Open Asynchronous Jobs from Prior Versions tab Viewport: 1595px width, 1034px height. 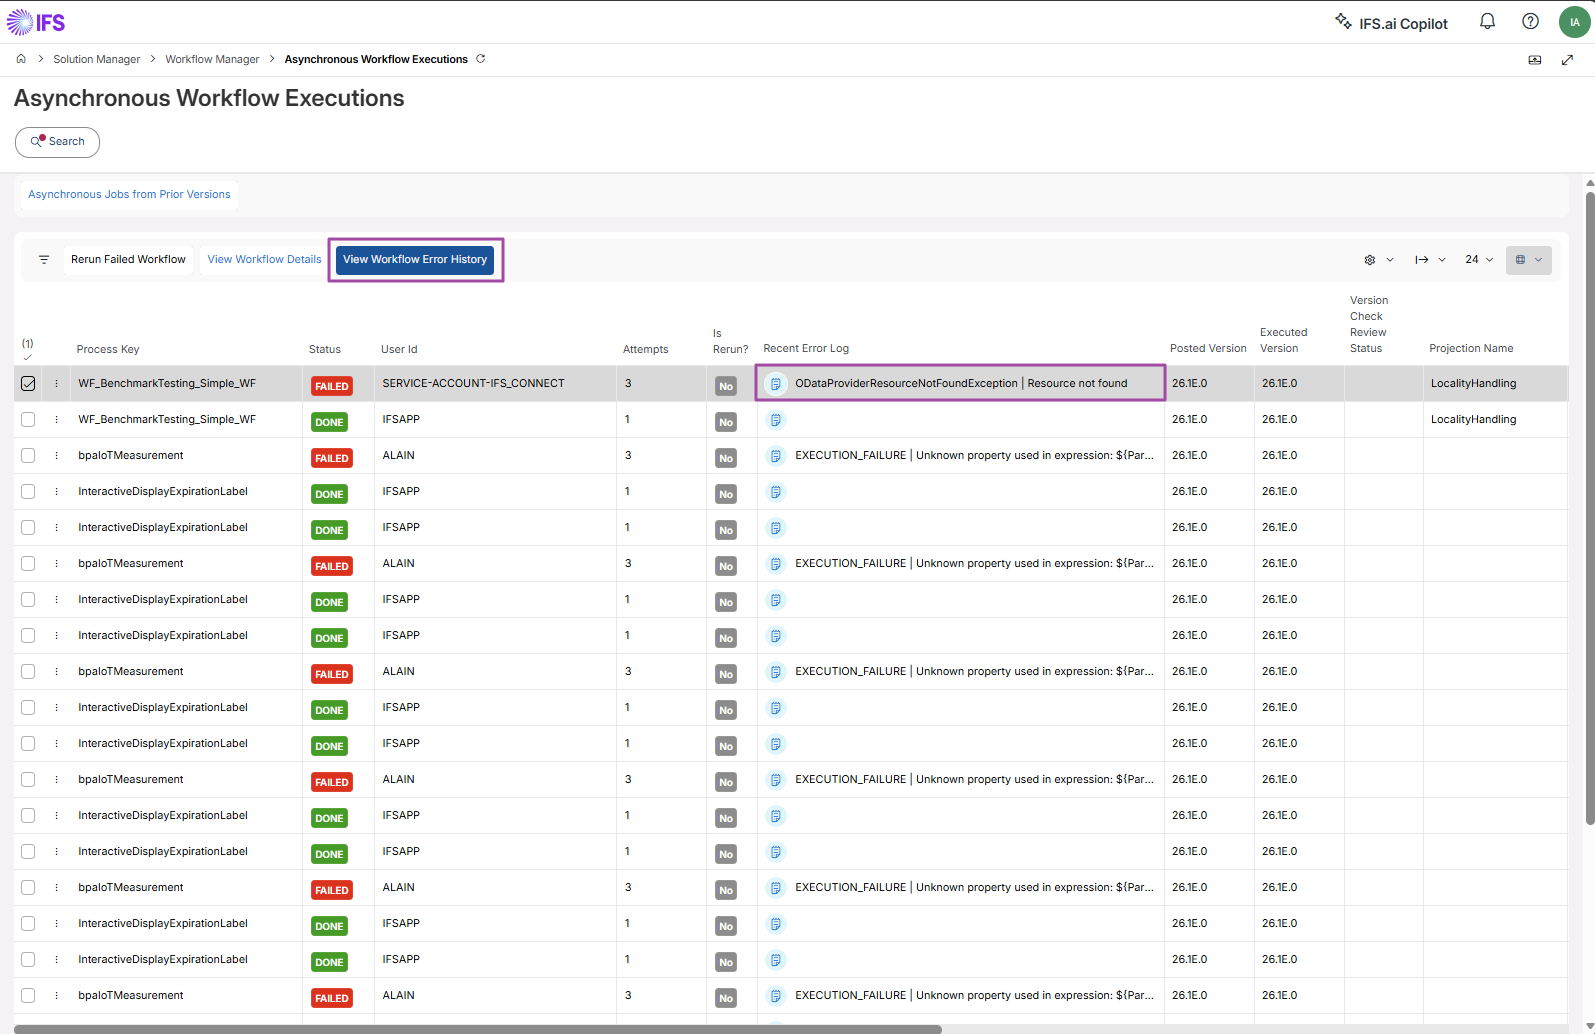coord(129,195)
